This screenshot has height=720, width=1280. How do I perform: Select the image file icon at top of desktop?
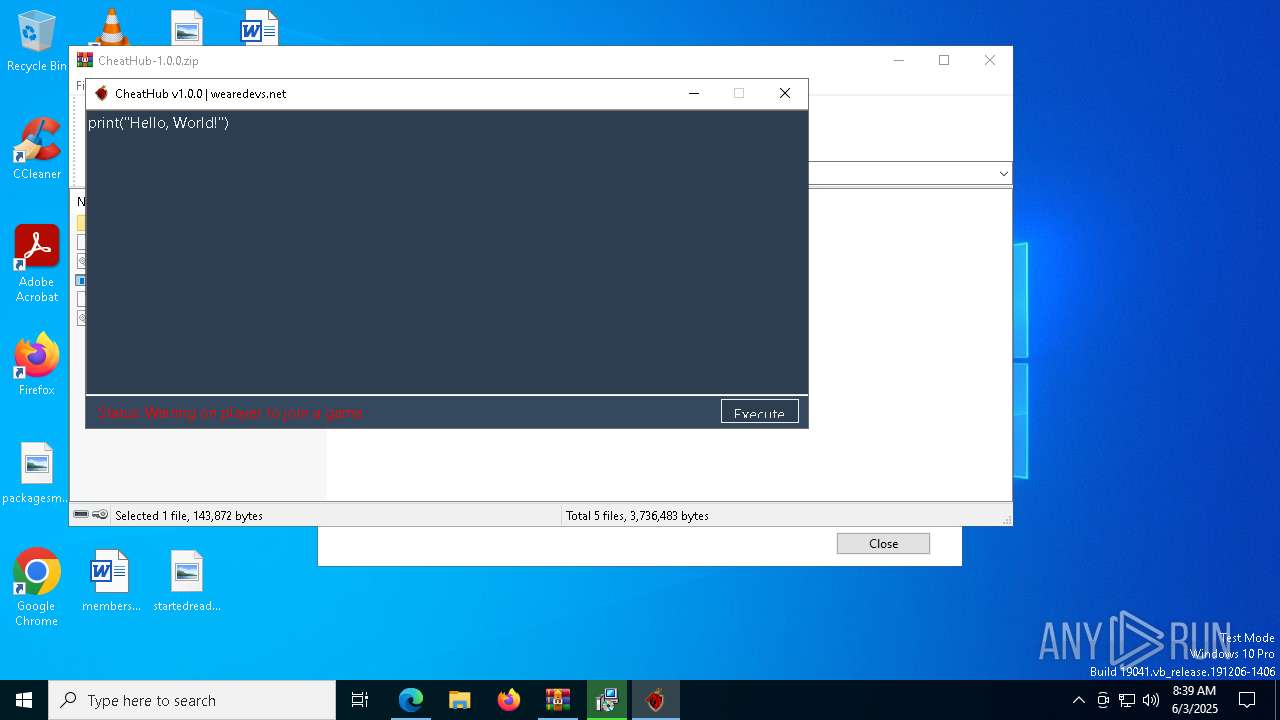(x=187, y=28)
